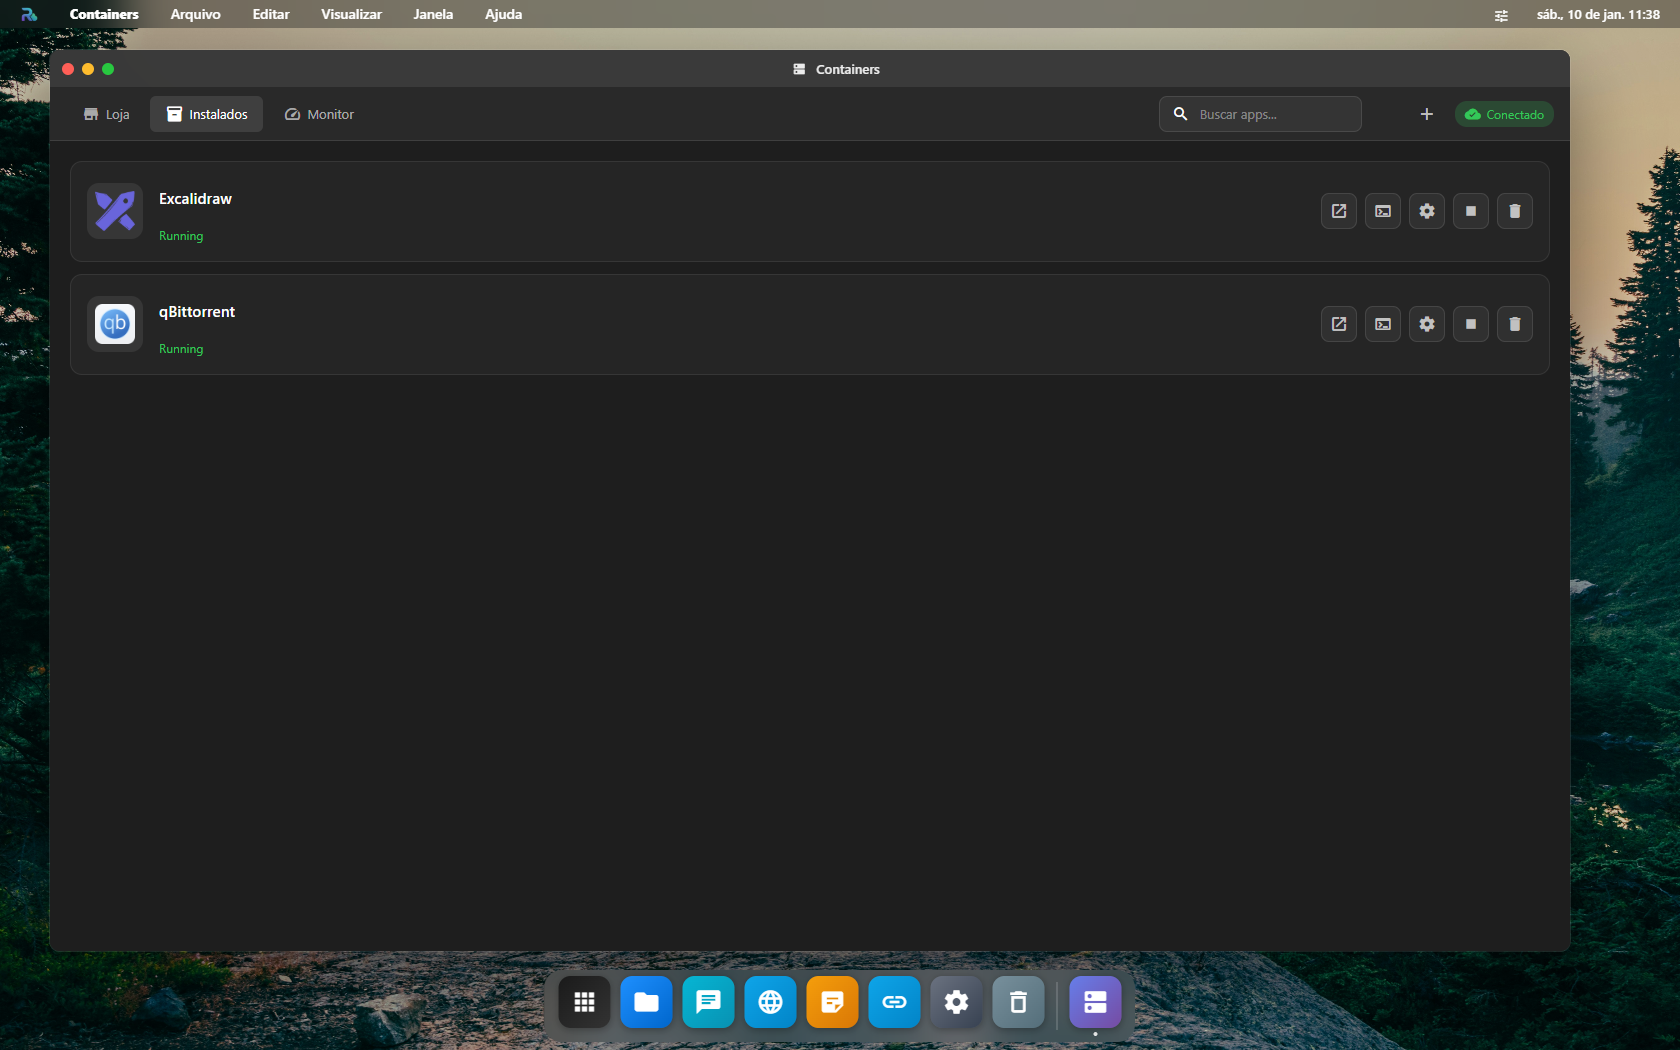
Task: Open the Monitor tab
Action: point(319,114)
